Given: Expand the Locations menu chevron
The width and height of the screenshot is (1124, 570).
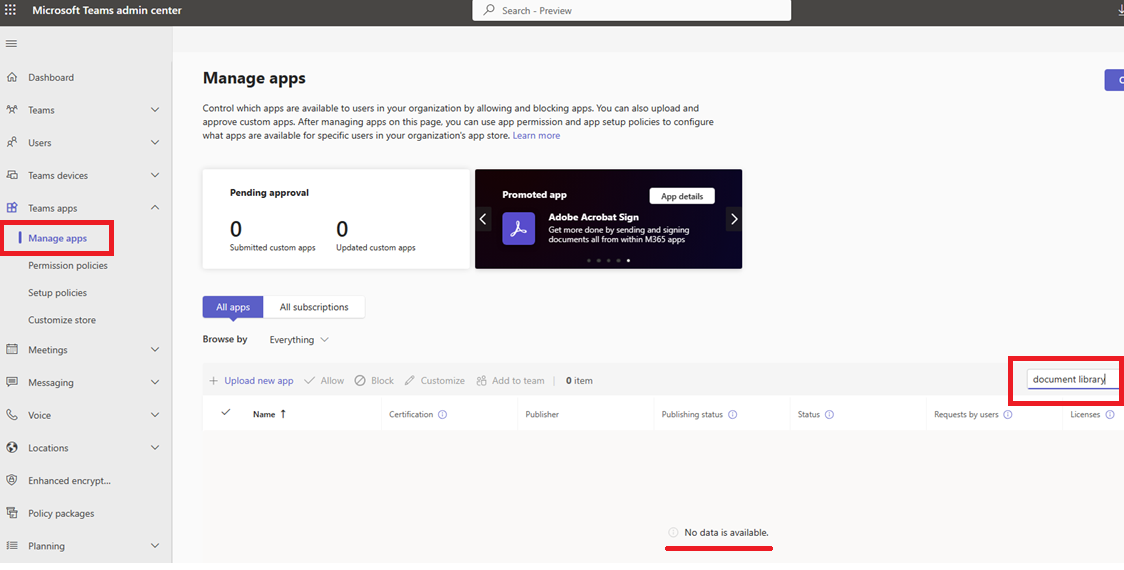Looking at the screenshot, I should (155, 447).
